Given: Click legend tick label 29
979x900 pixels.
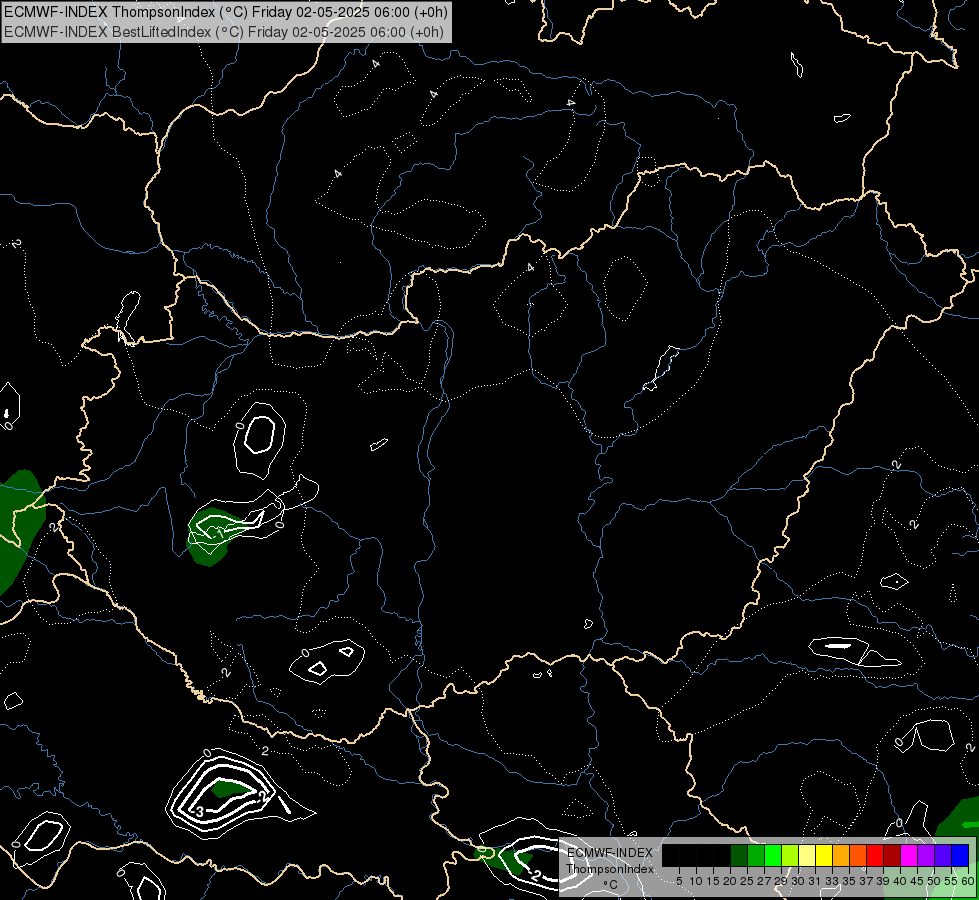Looking at the screenshot, I should point(781,881).
